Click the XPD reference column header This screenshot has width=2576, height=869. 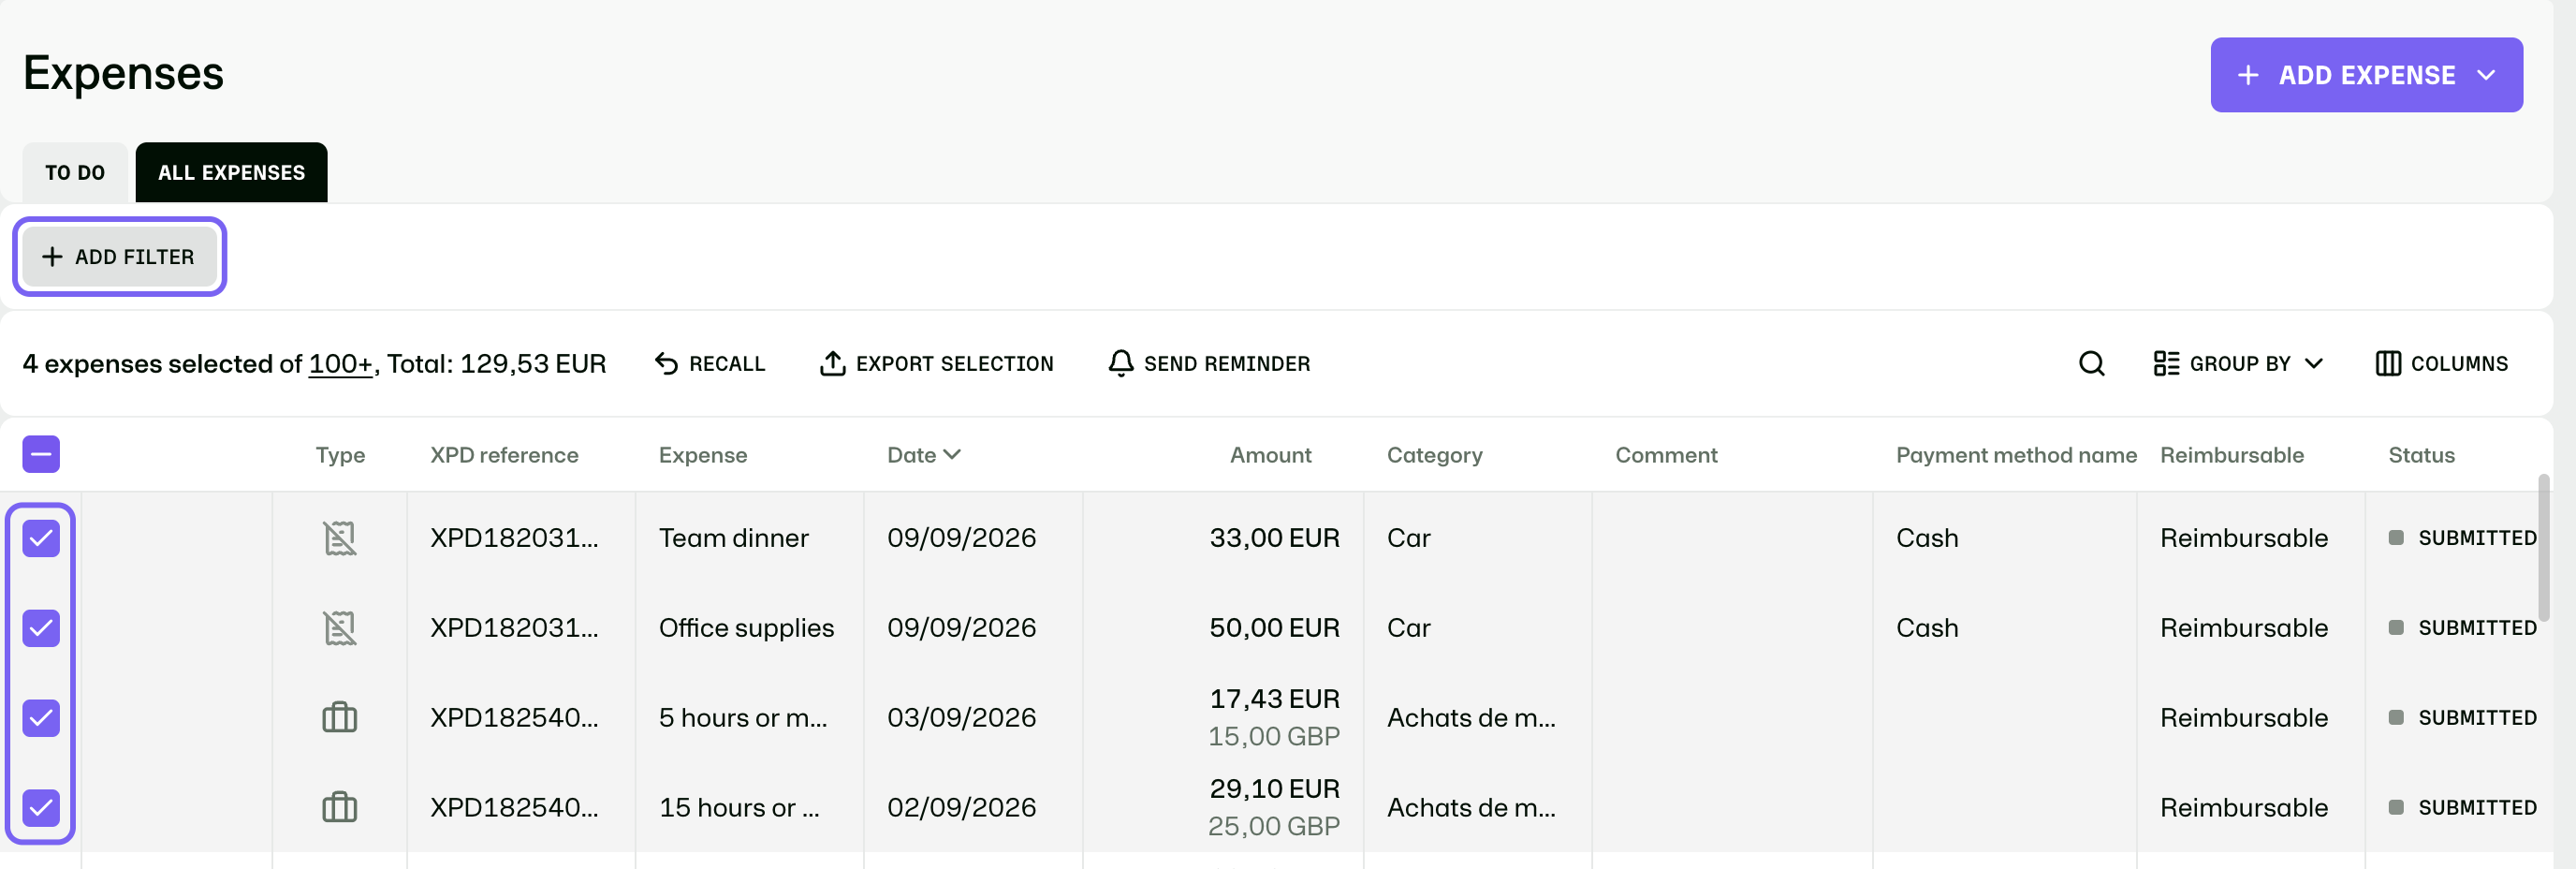coord(504,455)
